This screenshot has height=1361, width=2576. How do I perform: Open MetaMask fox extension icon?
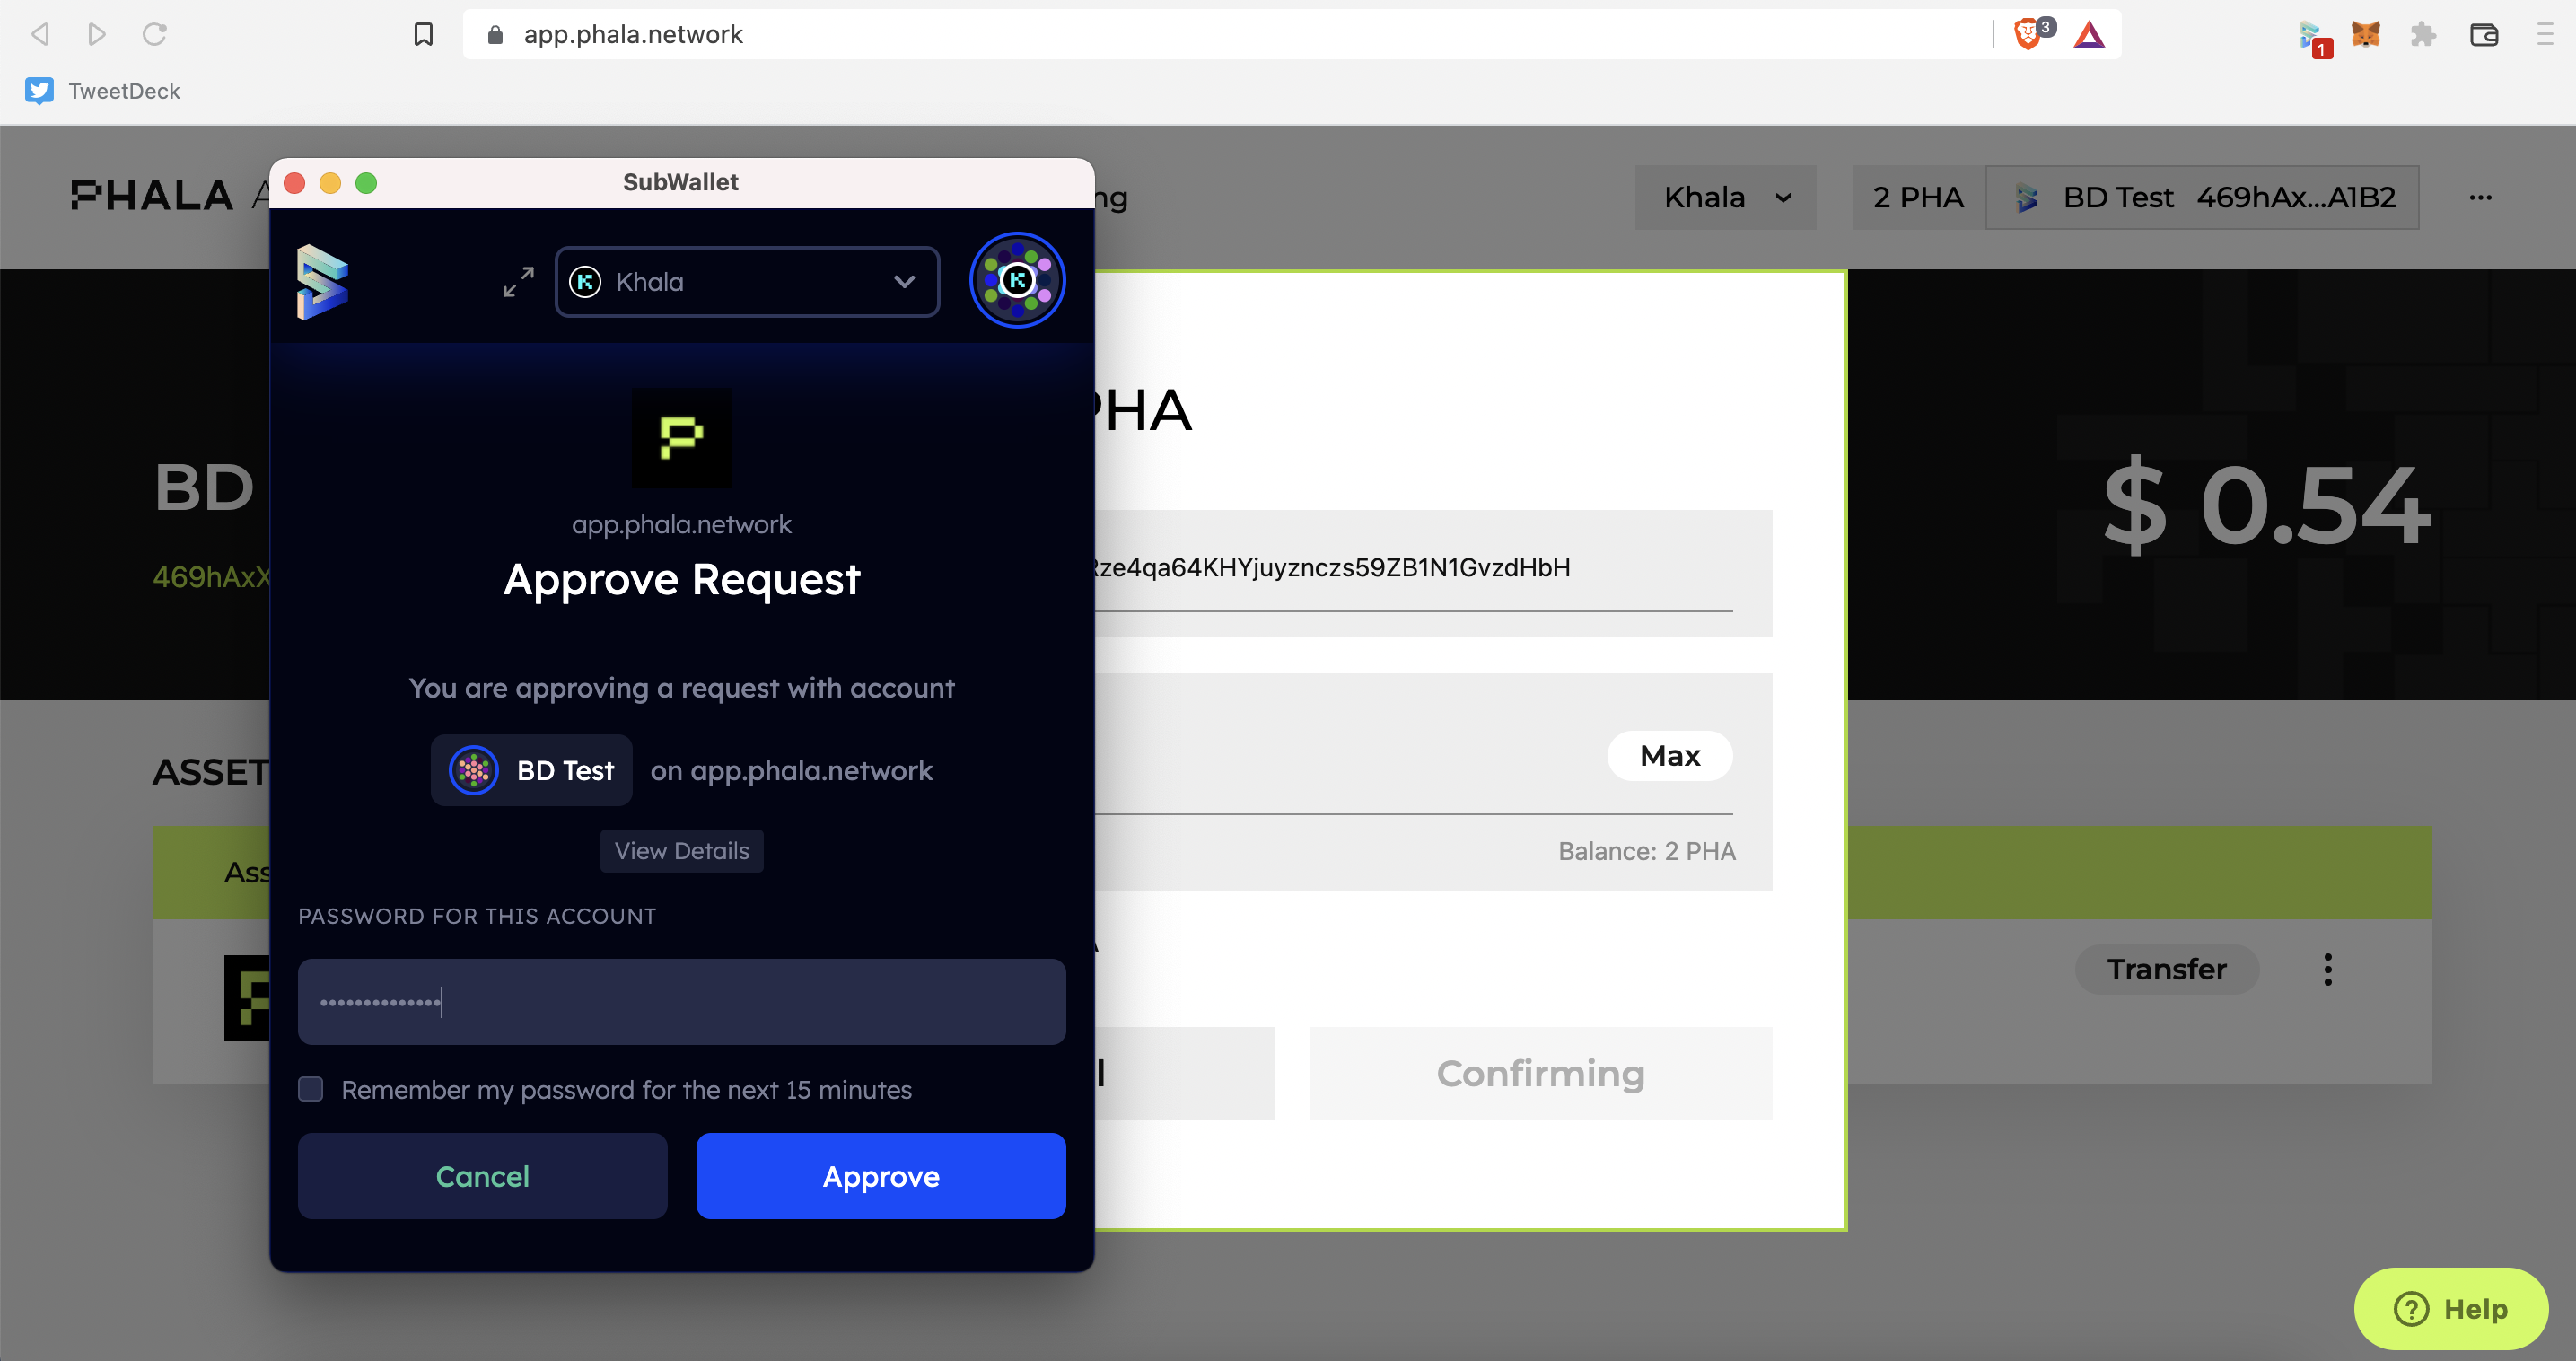pos(2365,34)
